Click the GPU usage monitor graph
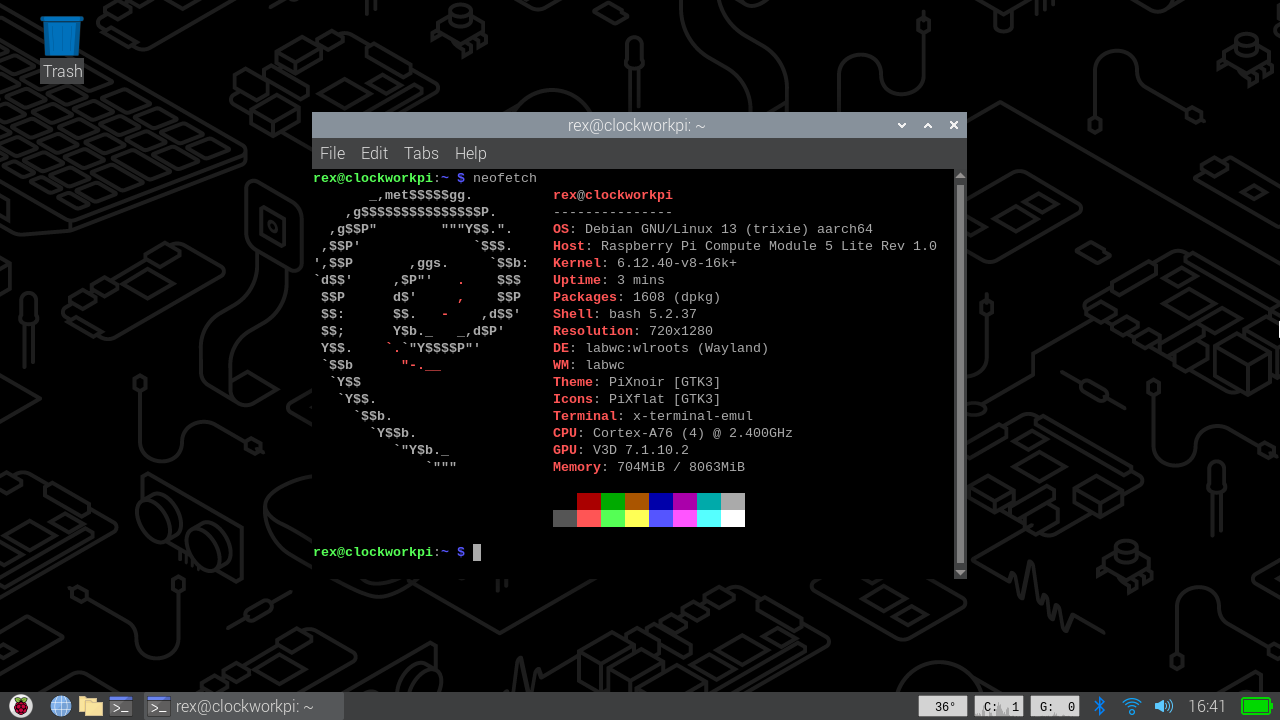Screen dimensions: 1280x720 tap(1055, 706)
